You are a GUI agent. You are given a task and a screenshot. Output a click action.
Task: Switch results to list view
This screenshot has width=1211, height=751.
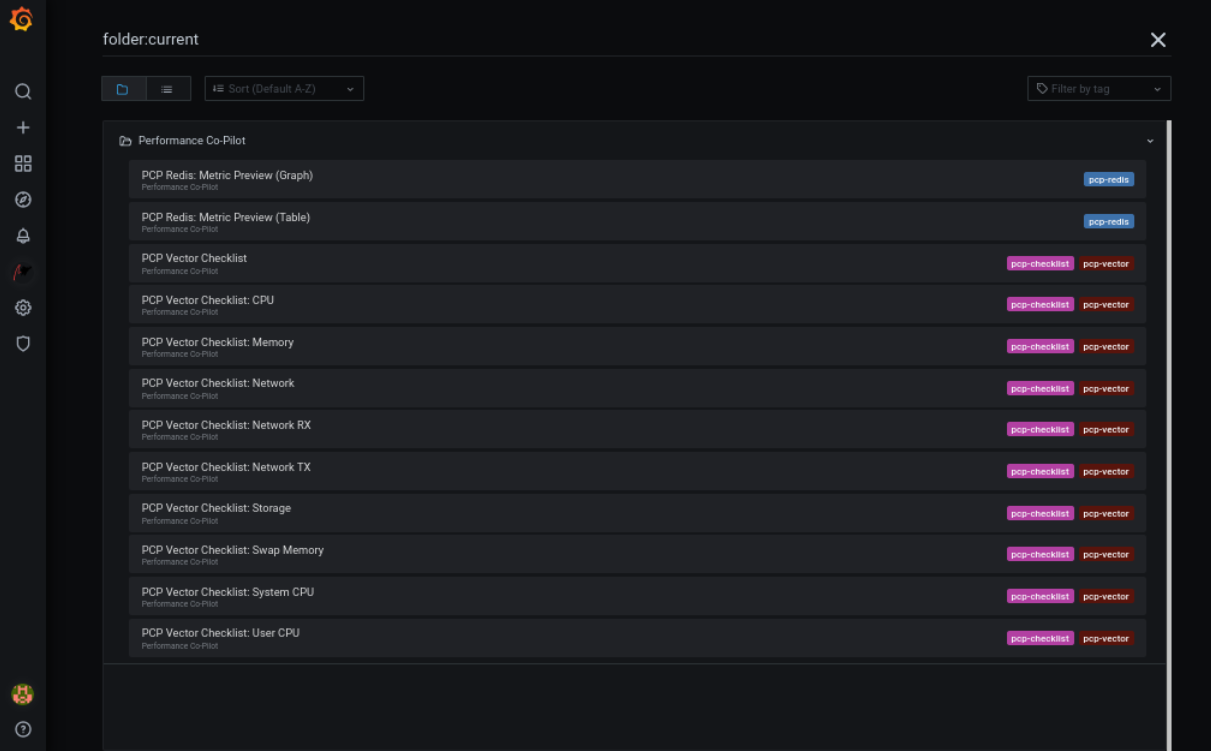click(167, 88)
